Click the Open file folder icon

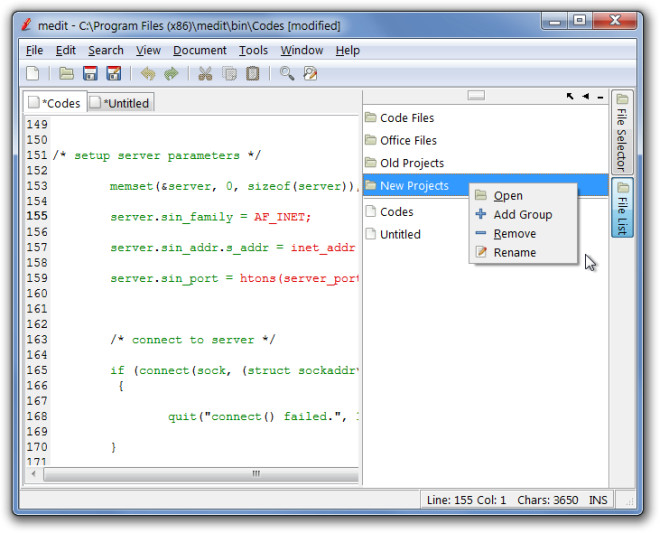pyautogui.click(x=66, y=74)
